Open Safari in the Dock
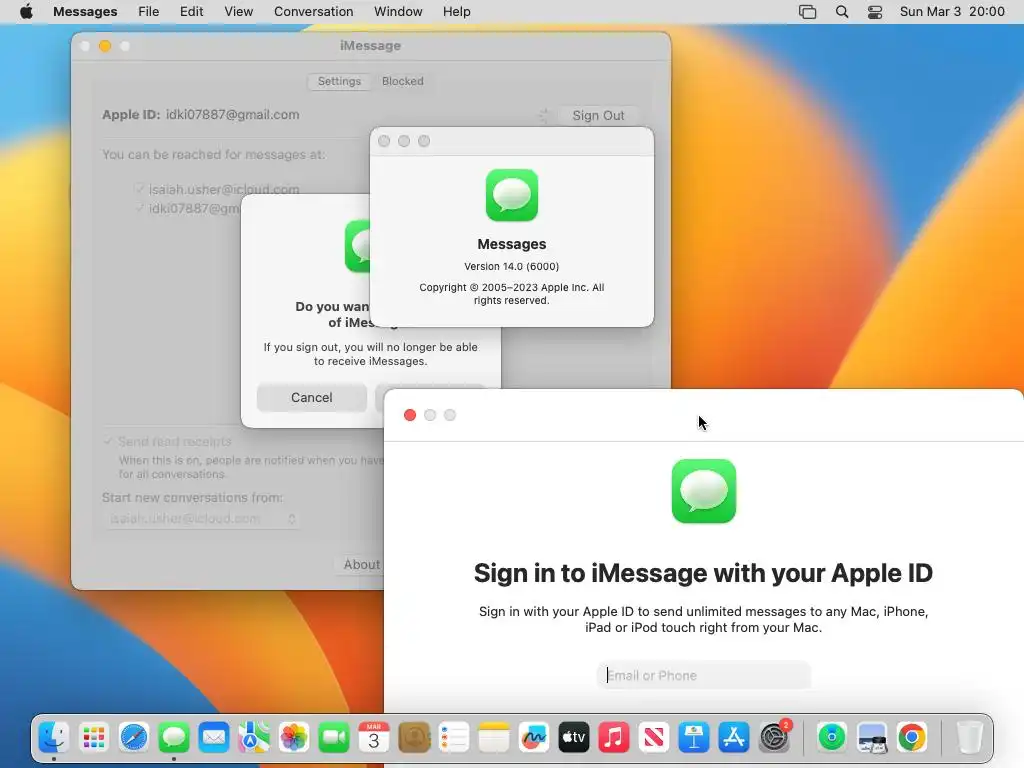 point(134,737)
